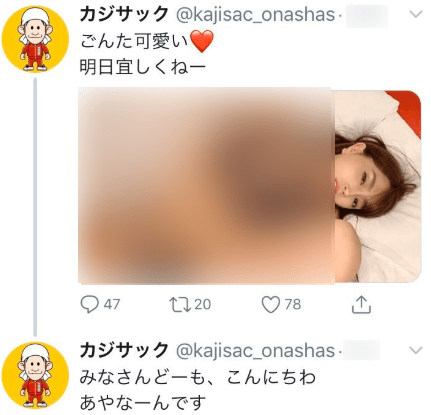Screen dimensions: 431x415
Task: Click the retweet count 20
Action: (x=203, y=305)
